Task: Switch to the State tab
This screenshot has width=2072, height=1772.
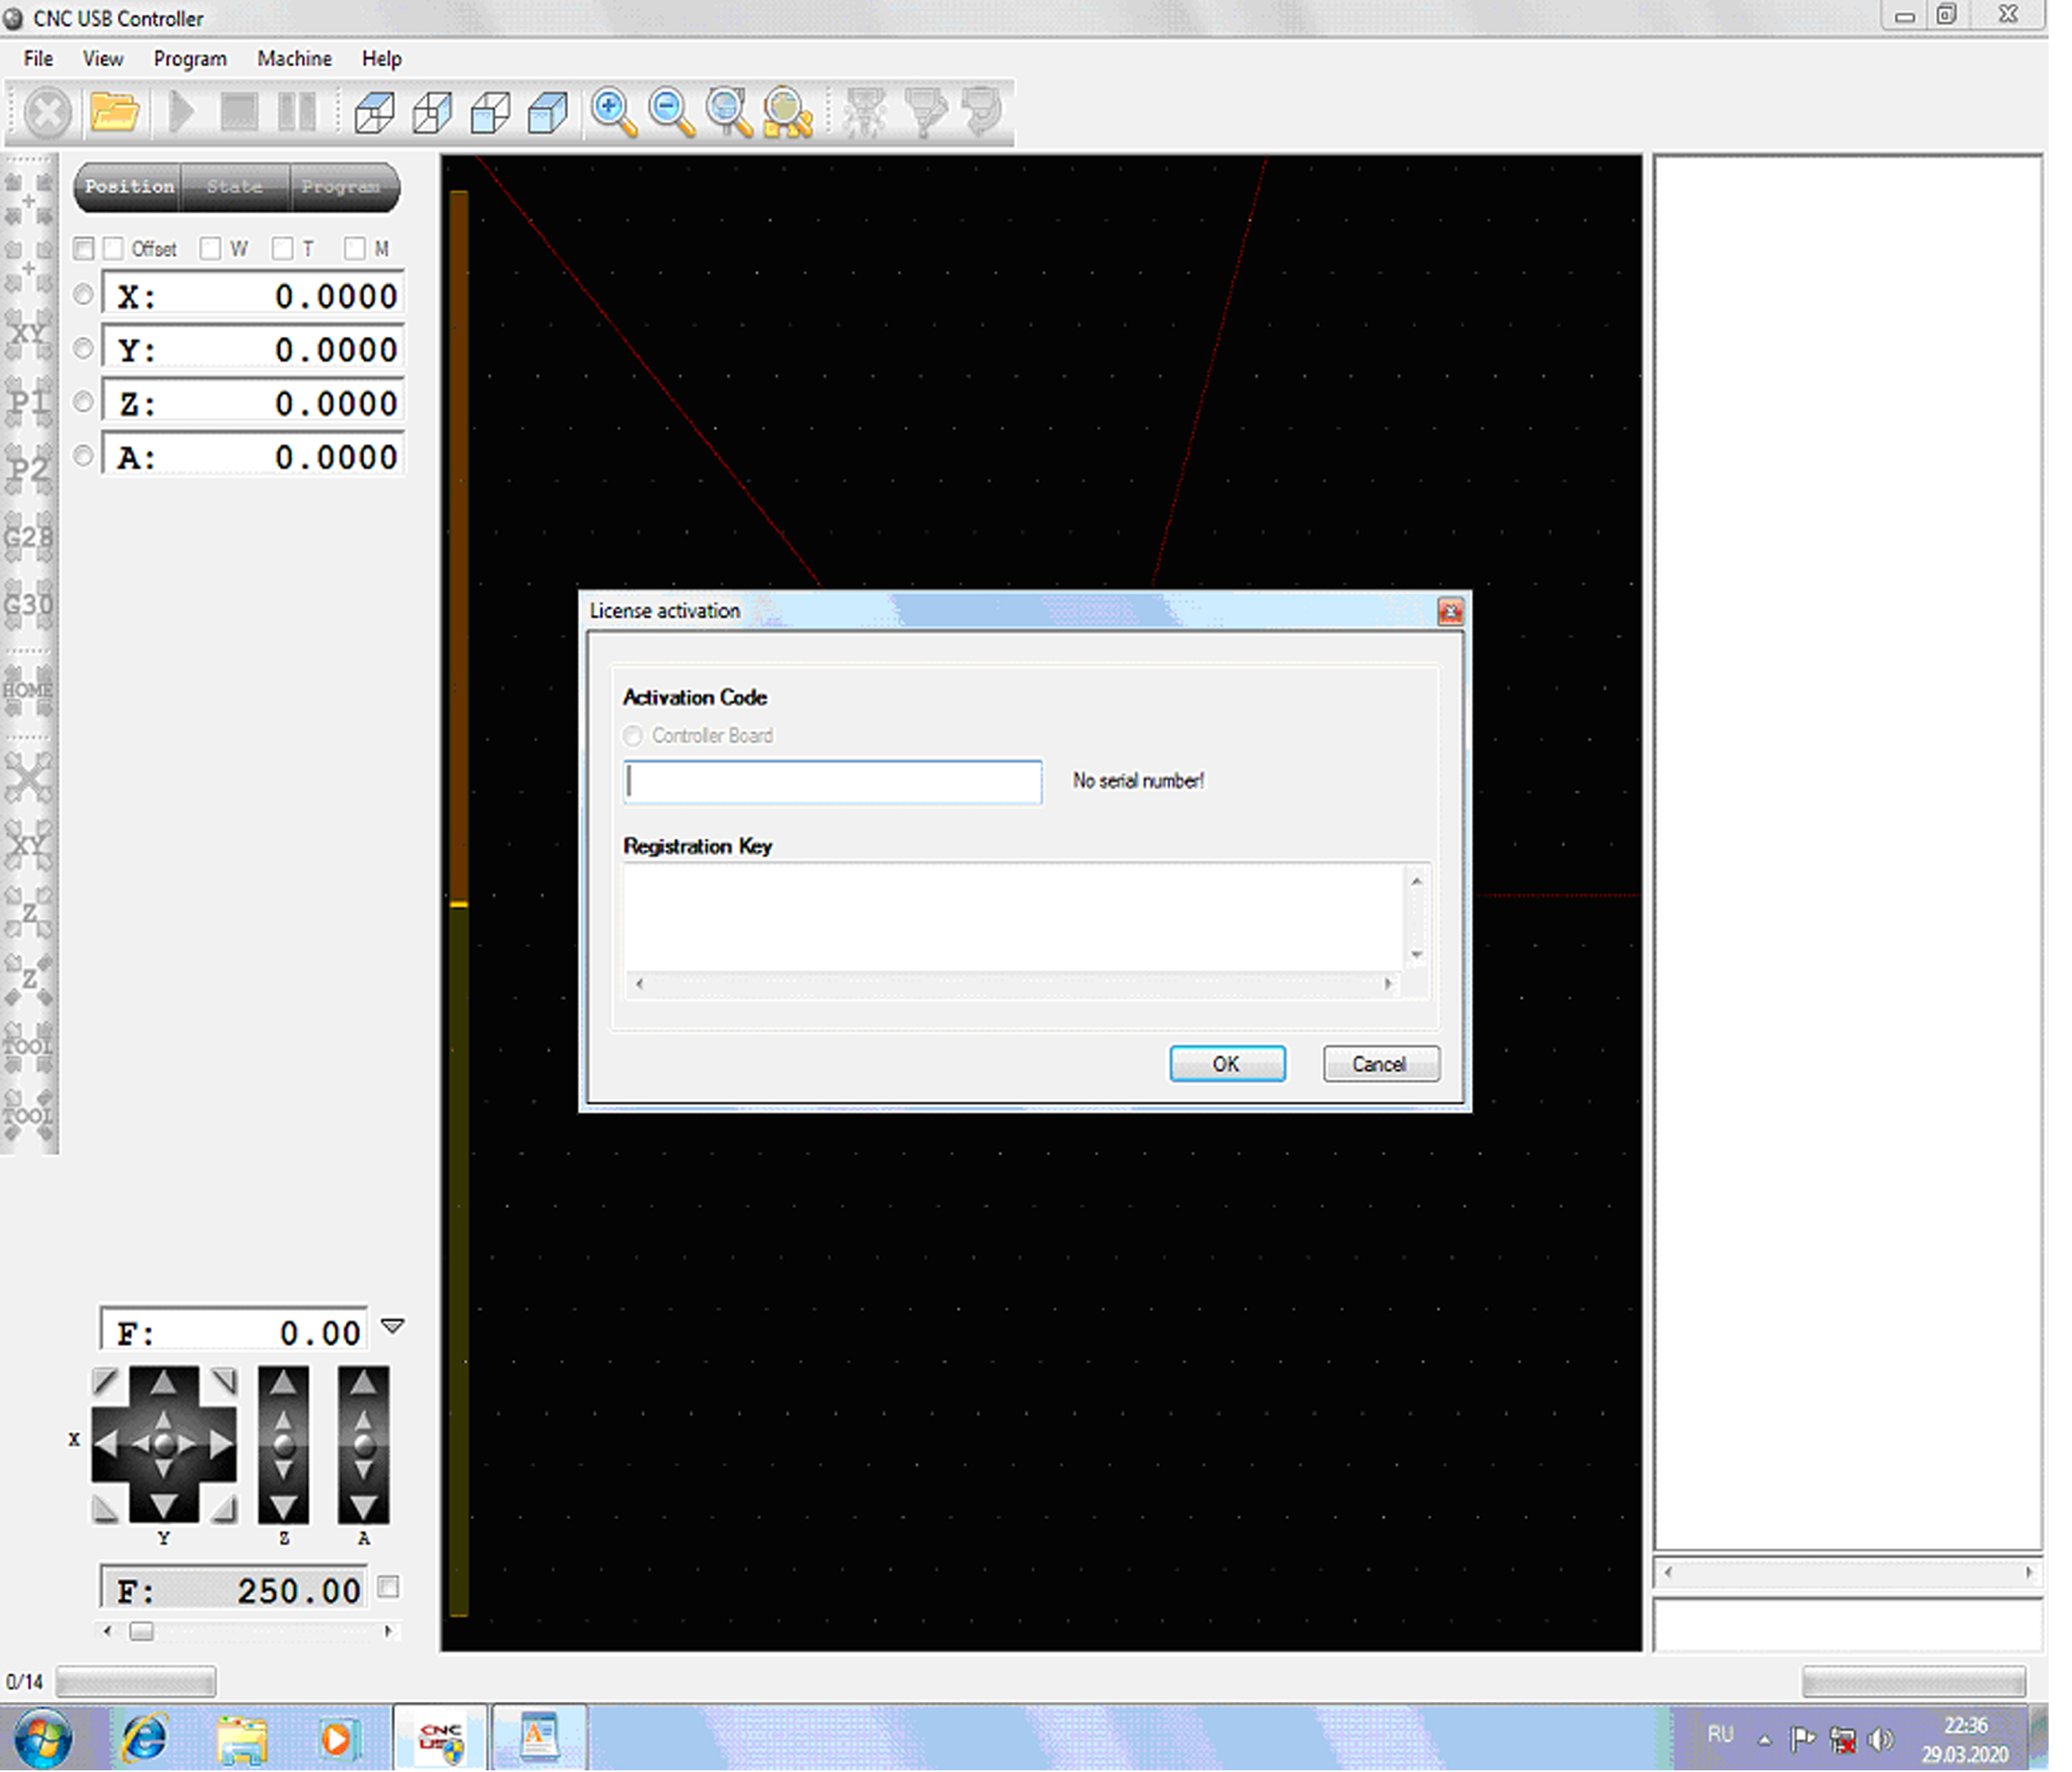Action: [x=235, y=187]
